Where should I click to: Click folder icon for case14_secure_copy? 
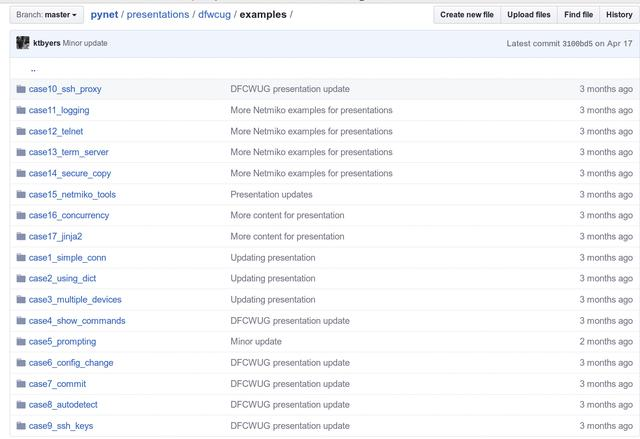[x=21, y=173]
